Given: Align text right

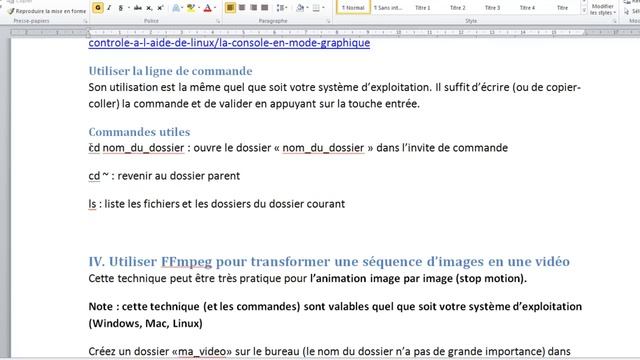Looking at the screenshot, I should coord(253,8).
